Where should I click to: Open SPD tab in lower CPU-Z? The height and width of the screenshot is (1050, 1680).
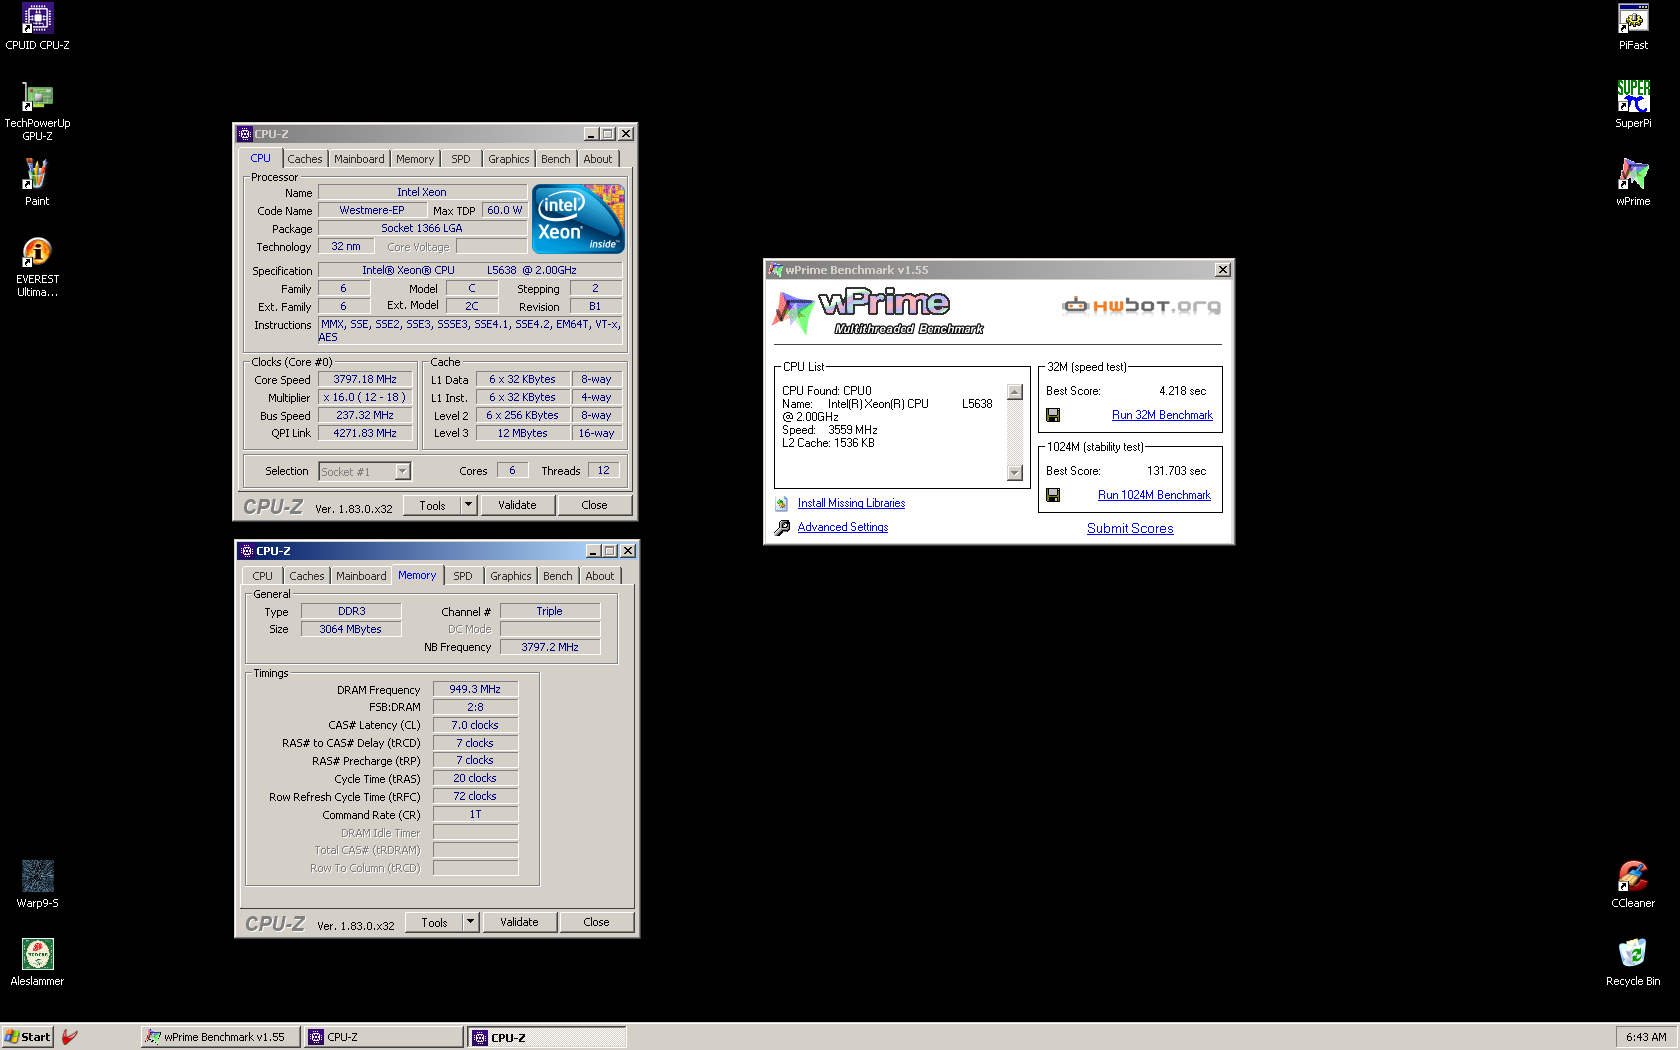pos(463,576)
